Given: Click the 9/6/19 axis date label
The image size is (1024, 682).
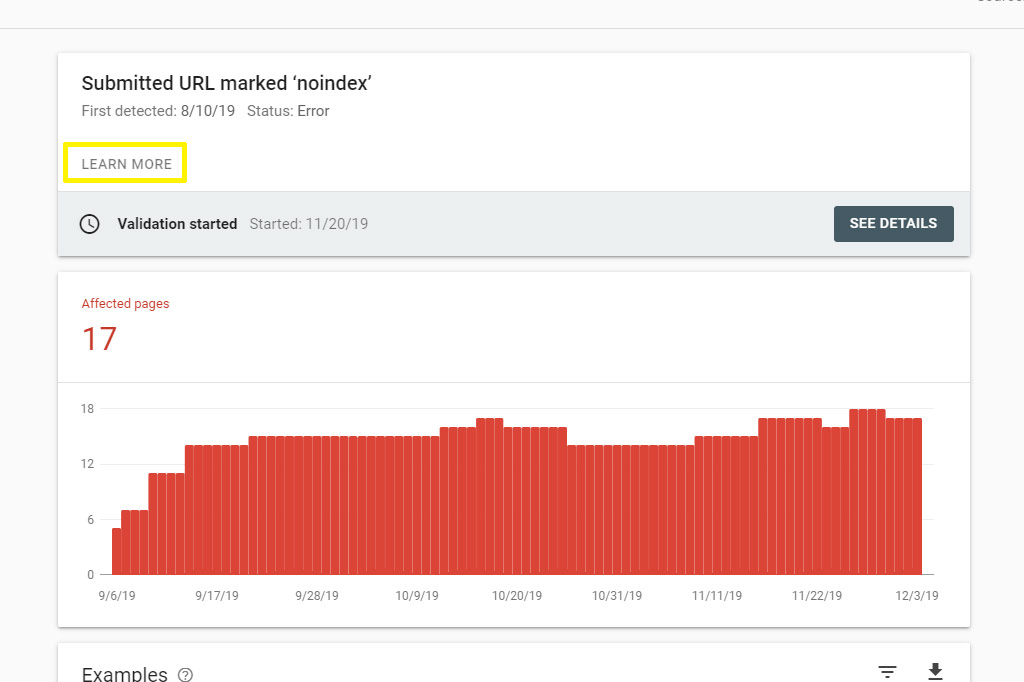Looking at the screenshot, I should [117, 596].
